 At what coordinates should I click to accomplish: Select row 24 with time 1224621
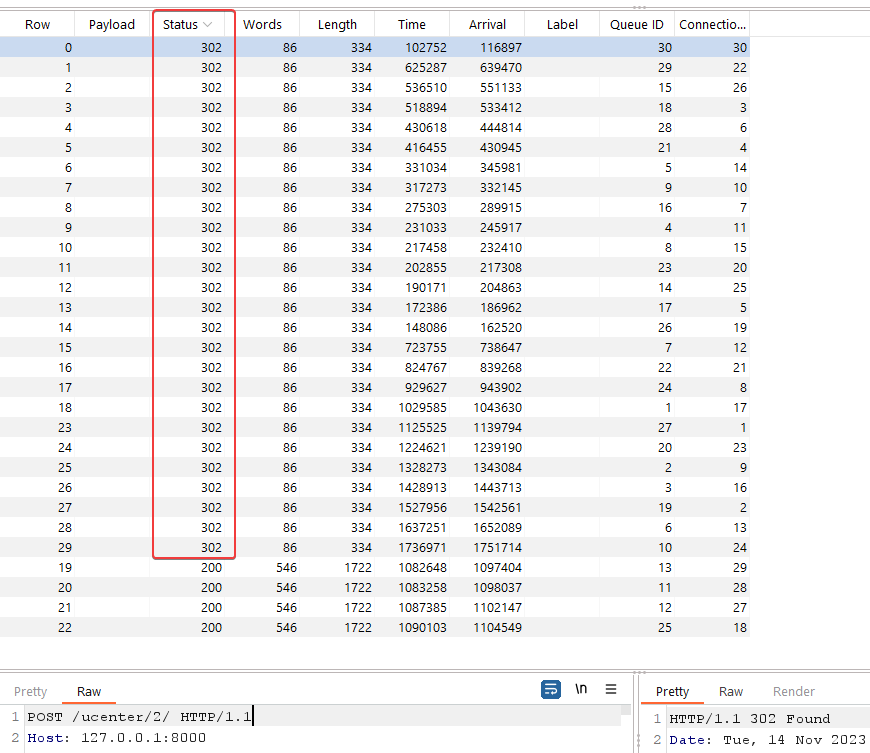[375, 447]
